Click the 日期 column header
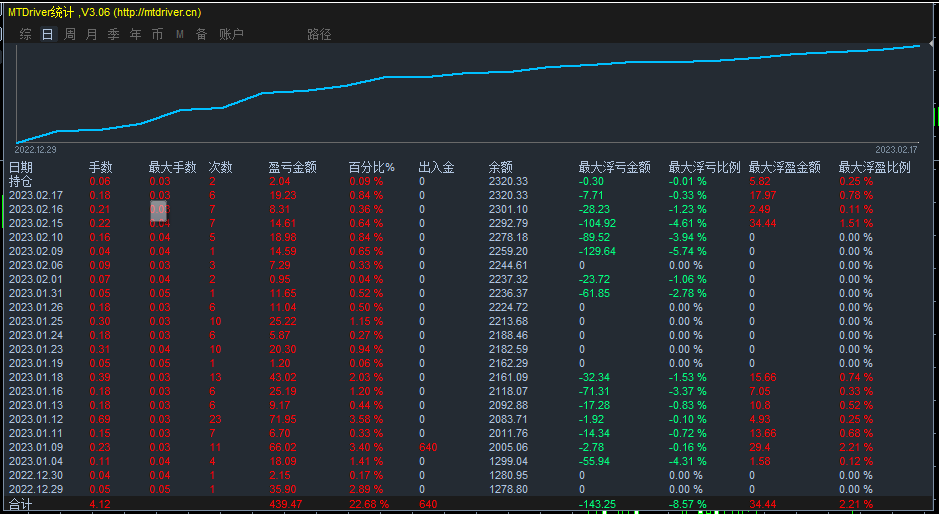Image resolution: width=939 pixels, height=514 pixels. point(21,167)
